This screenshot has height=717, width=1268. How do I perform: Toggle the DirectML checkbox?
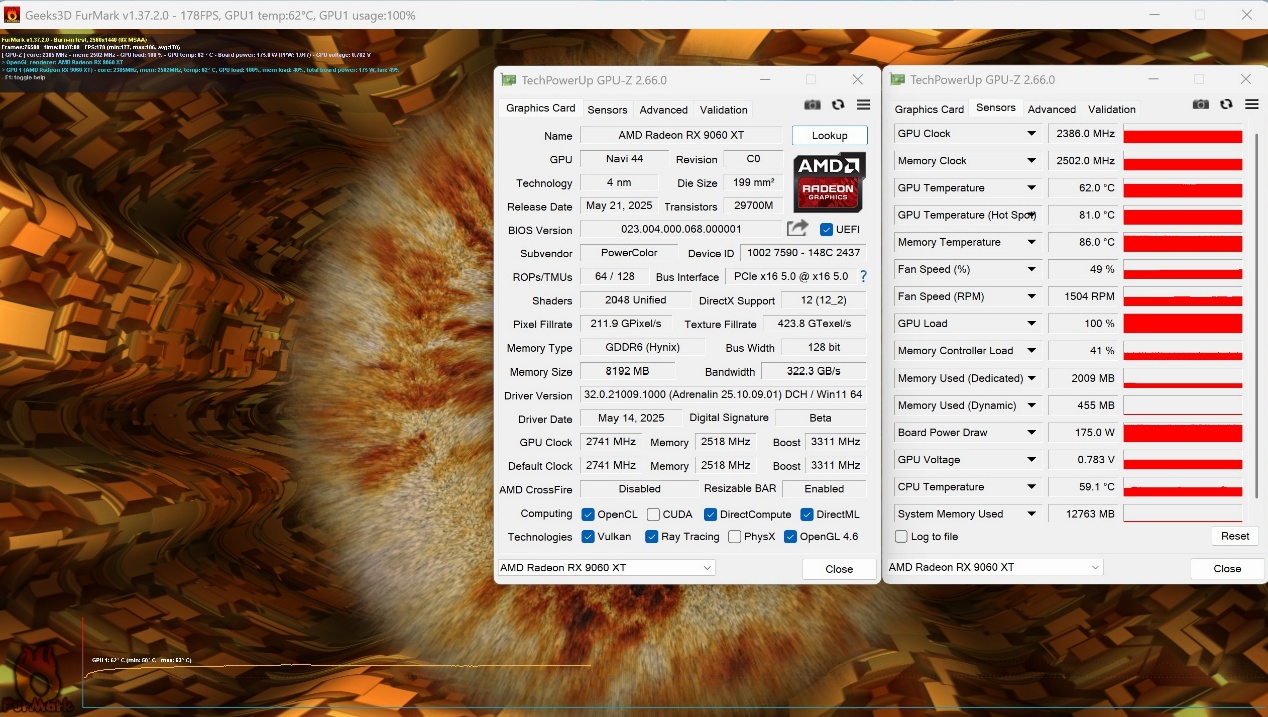pos(806,514)
